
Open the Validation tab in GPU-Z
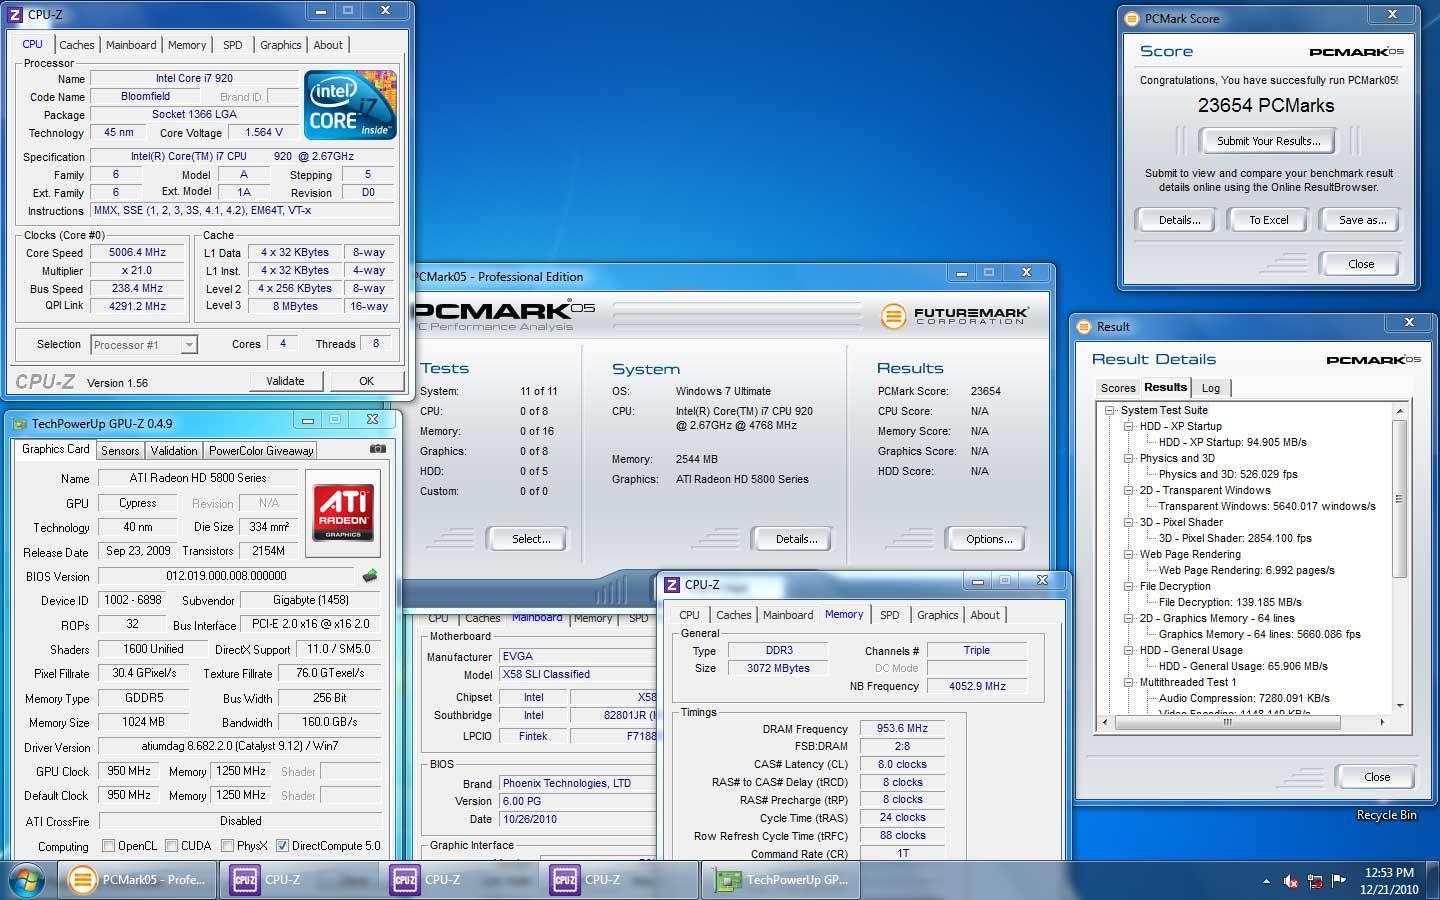[x=174, y=451]
